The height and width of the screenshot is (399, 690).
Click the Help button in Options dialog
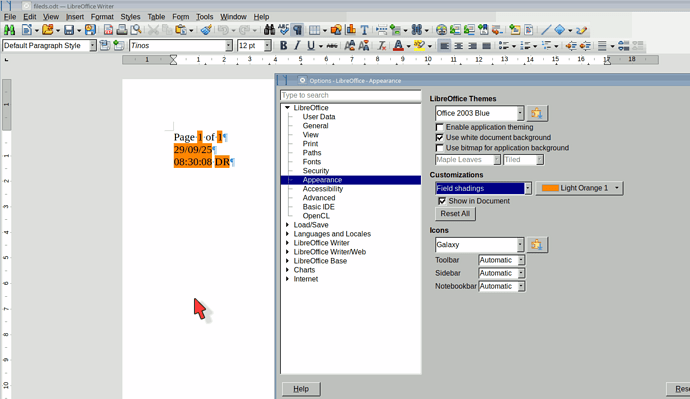301,389
